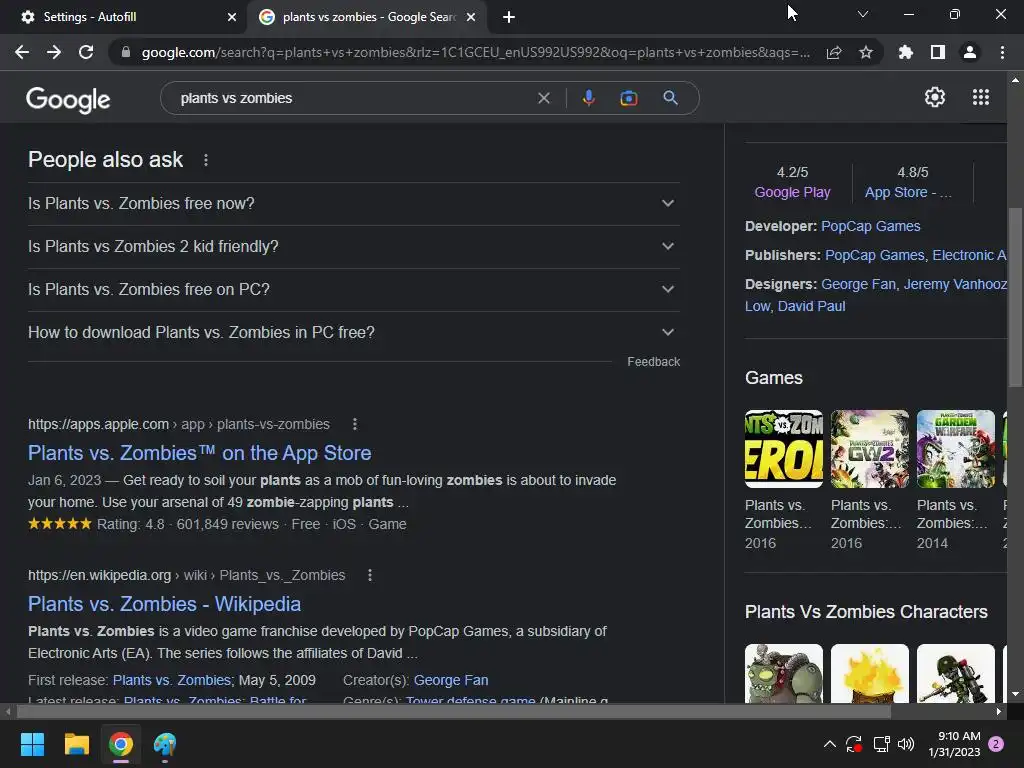Open Chrome from the taskbar
Screen dimensions: 1024x768
click(x=120, y=744)
